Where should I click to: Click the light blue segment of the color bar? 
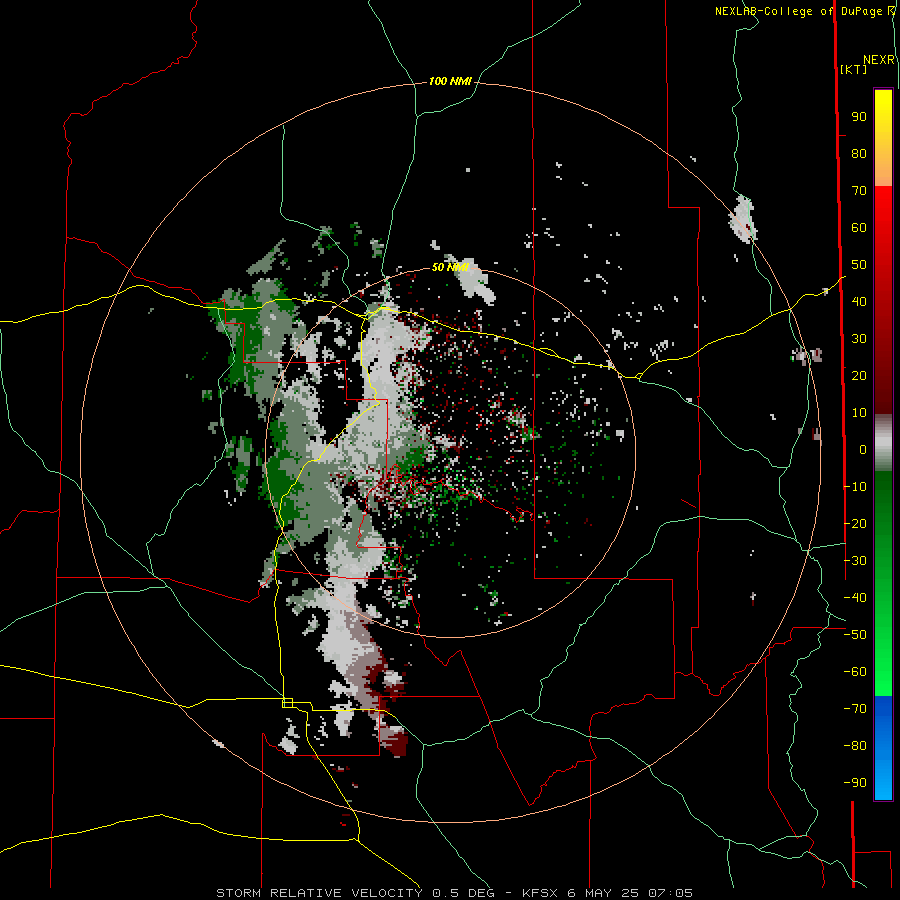(x=883, y=775)
